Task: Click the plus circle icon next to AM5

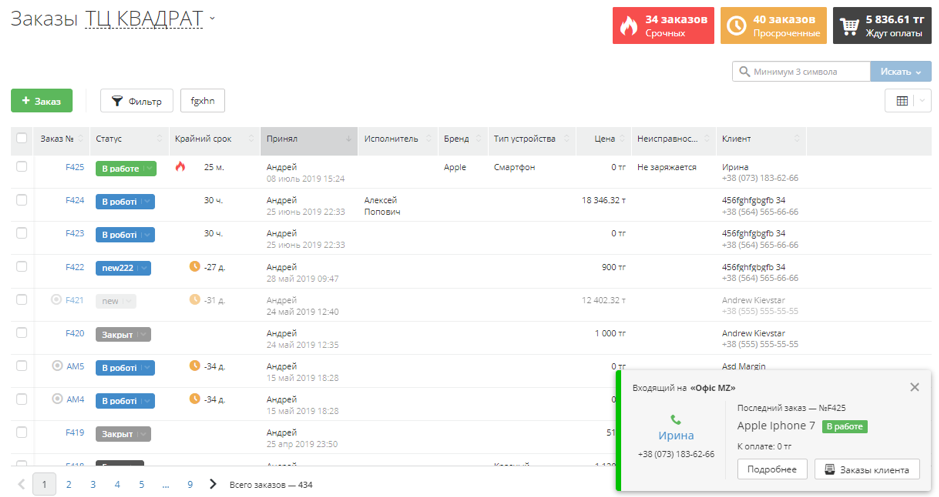Action: tap(57, 366)
